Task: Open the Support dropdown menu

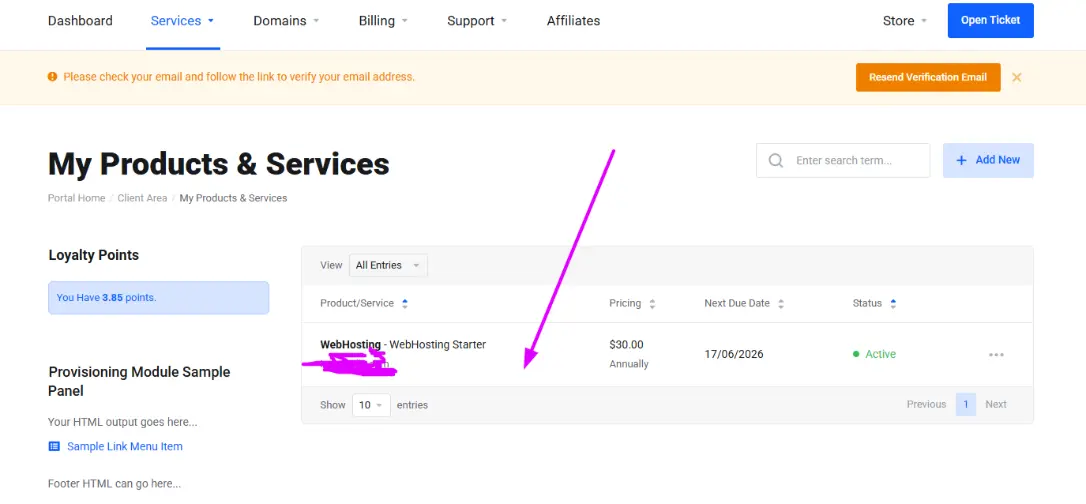Action: 477,21
